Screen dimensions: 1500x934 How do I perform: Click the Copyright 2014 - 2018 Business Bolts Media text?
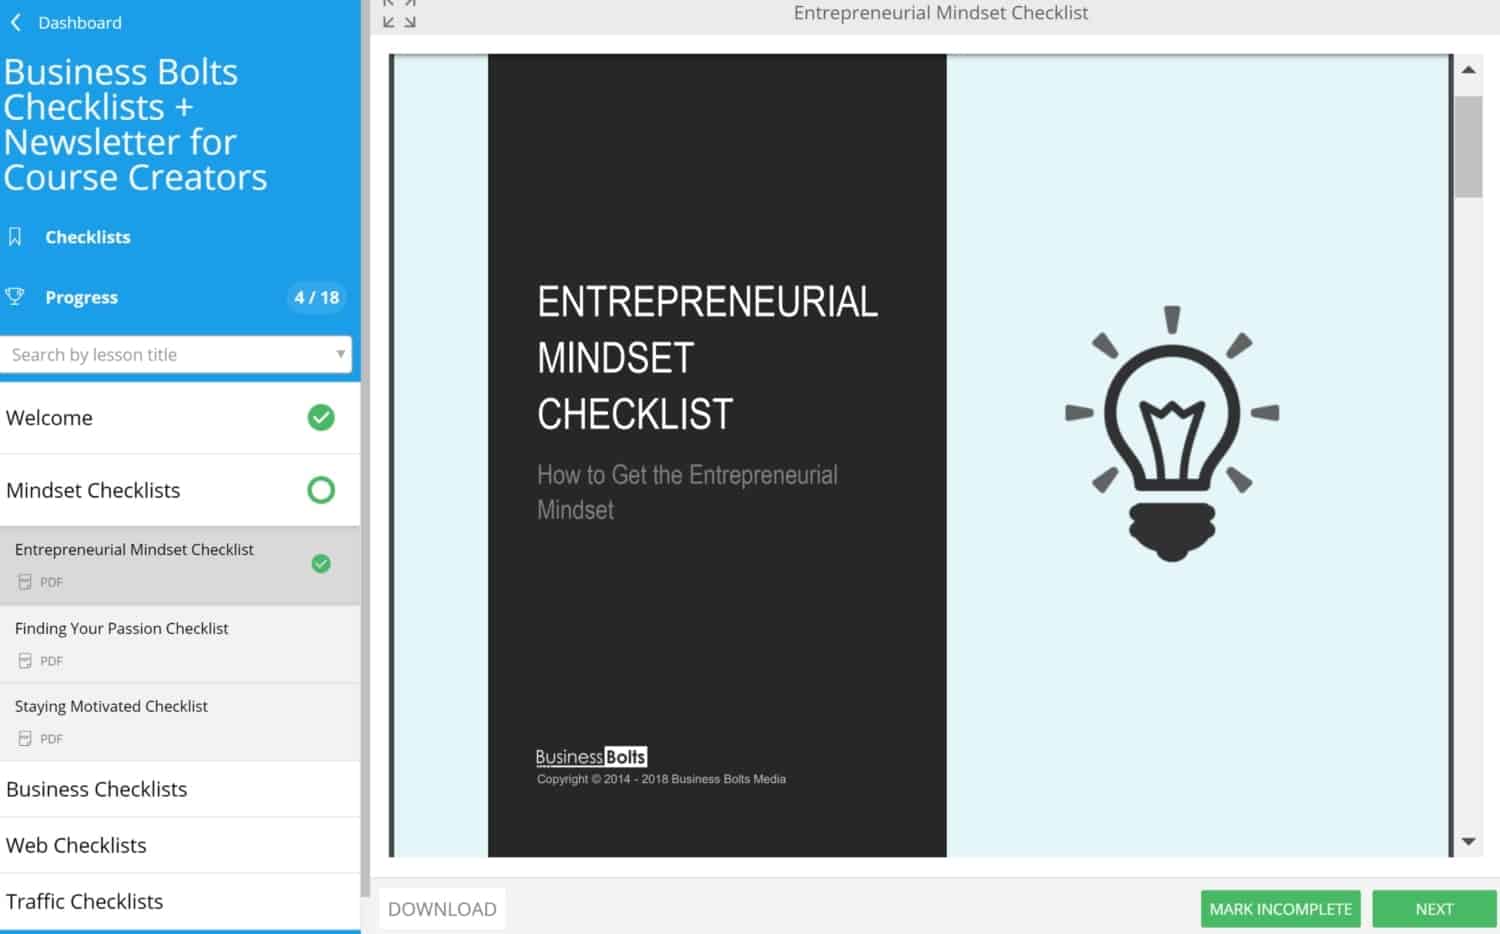(x=661, y=779)
